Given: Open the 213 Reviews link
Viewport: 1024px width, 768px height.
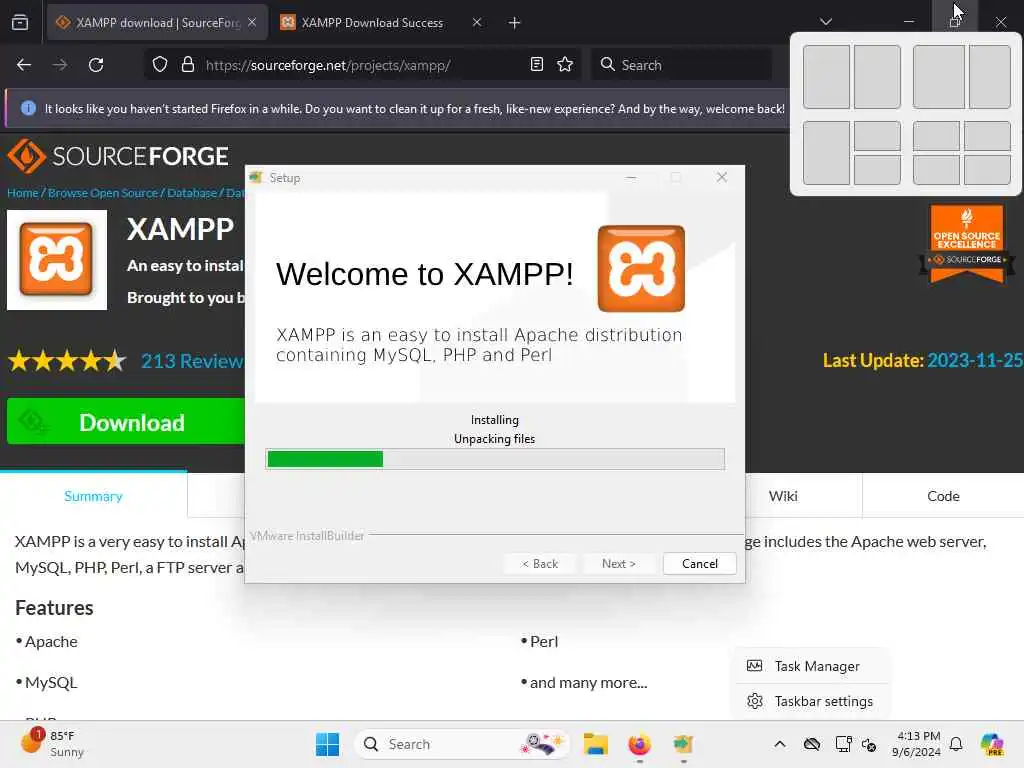Looking at the screenshot, I should pos(192,361).
